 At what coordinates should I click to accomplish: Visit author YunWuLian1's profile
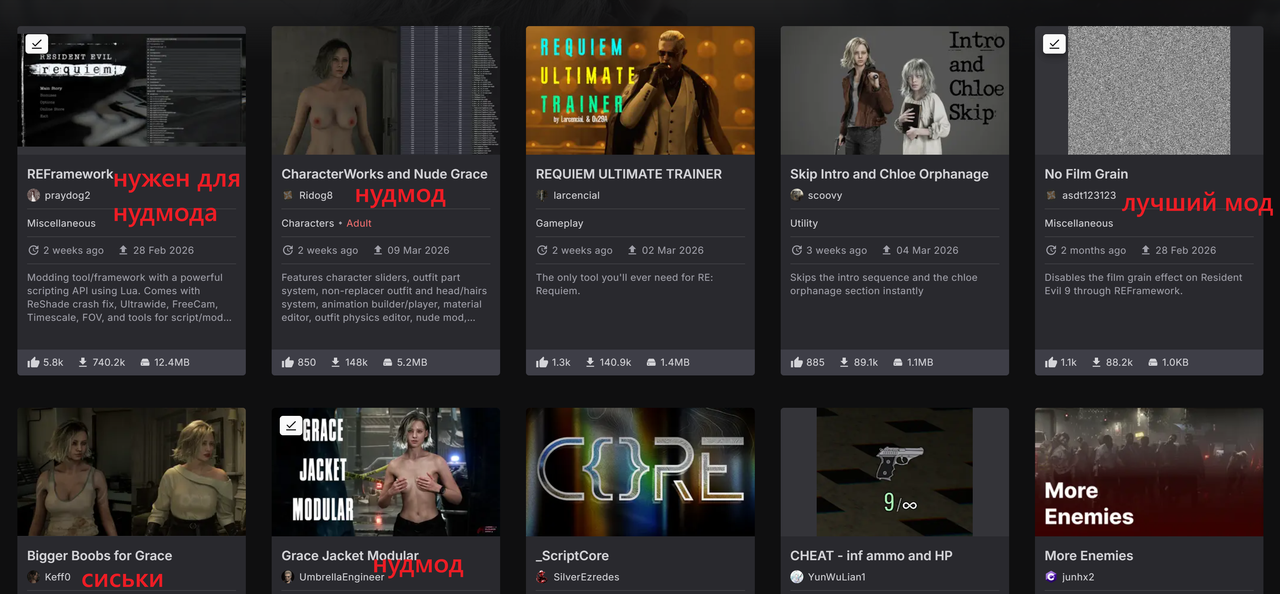click(x=837, y=577)
